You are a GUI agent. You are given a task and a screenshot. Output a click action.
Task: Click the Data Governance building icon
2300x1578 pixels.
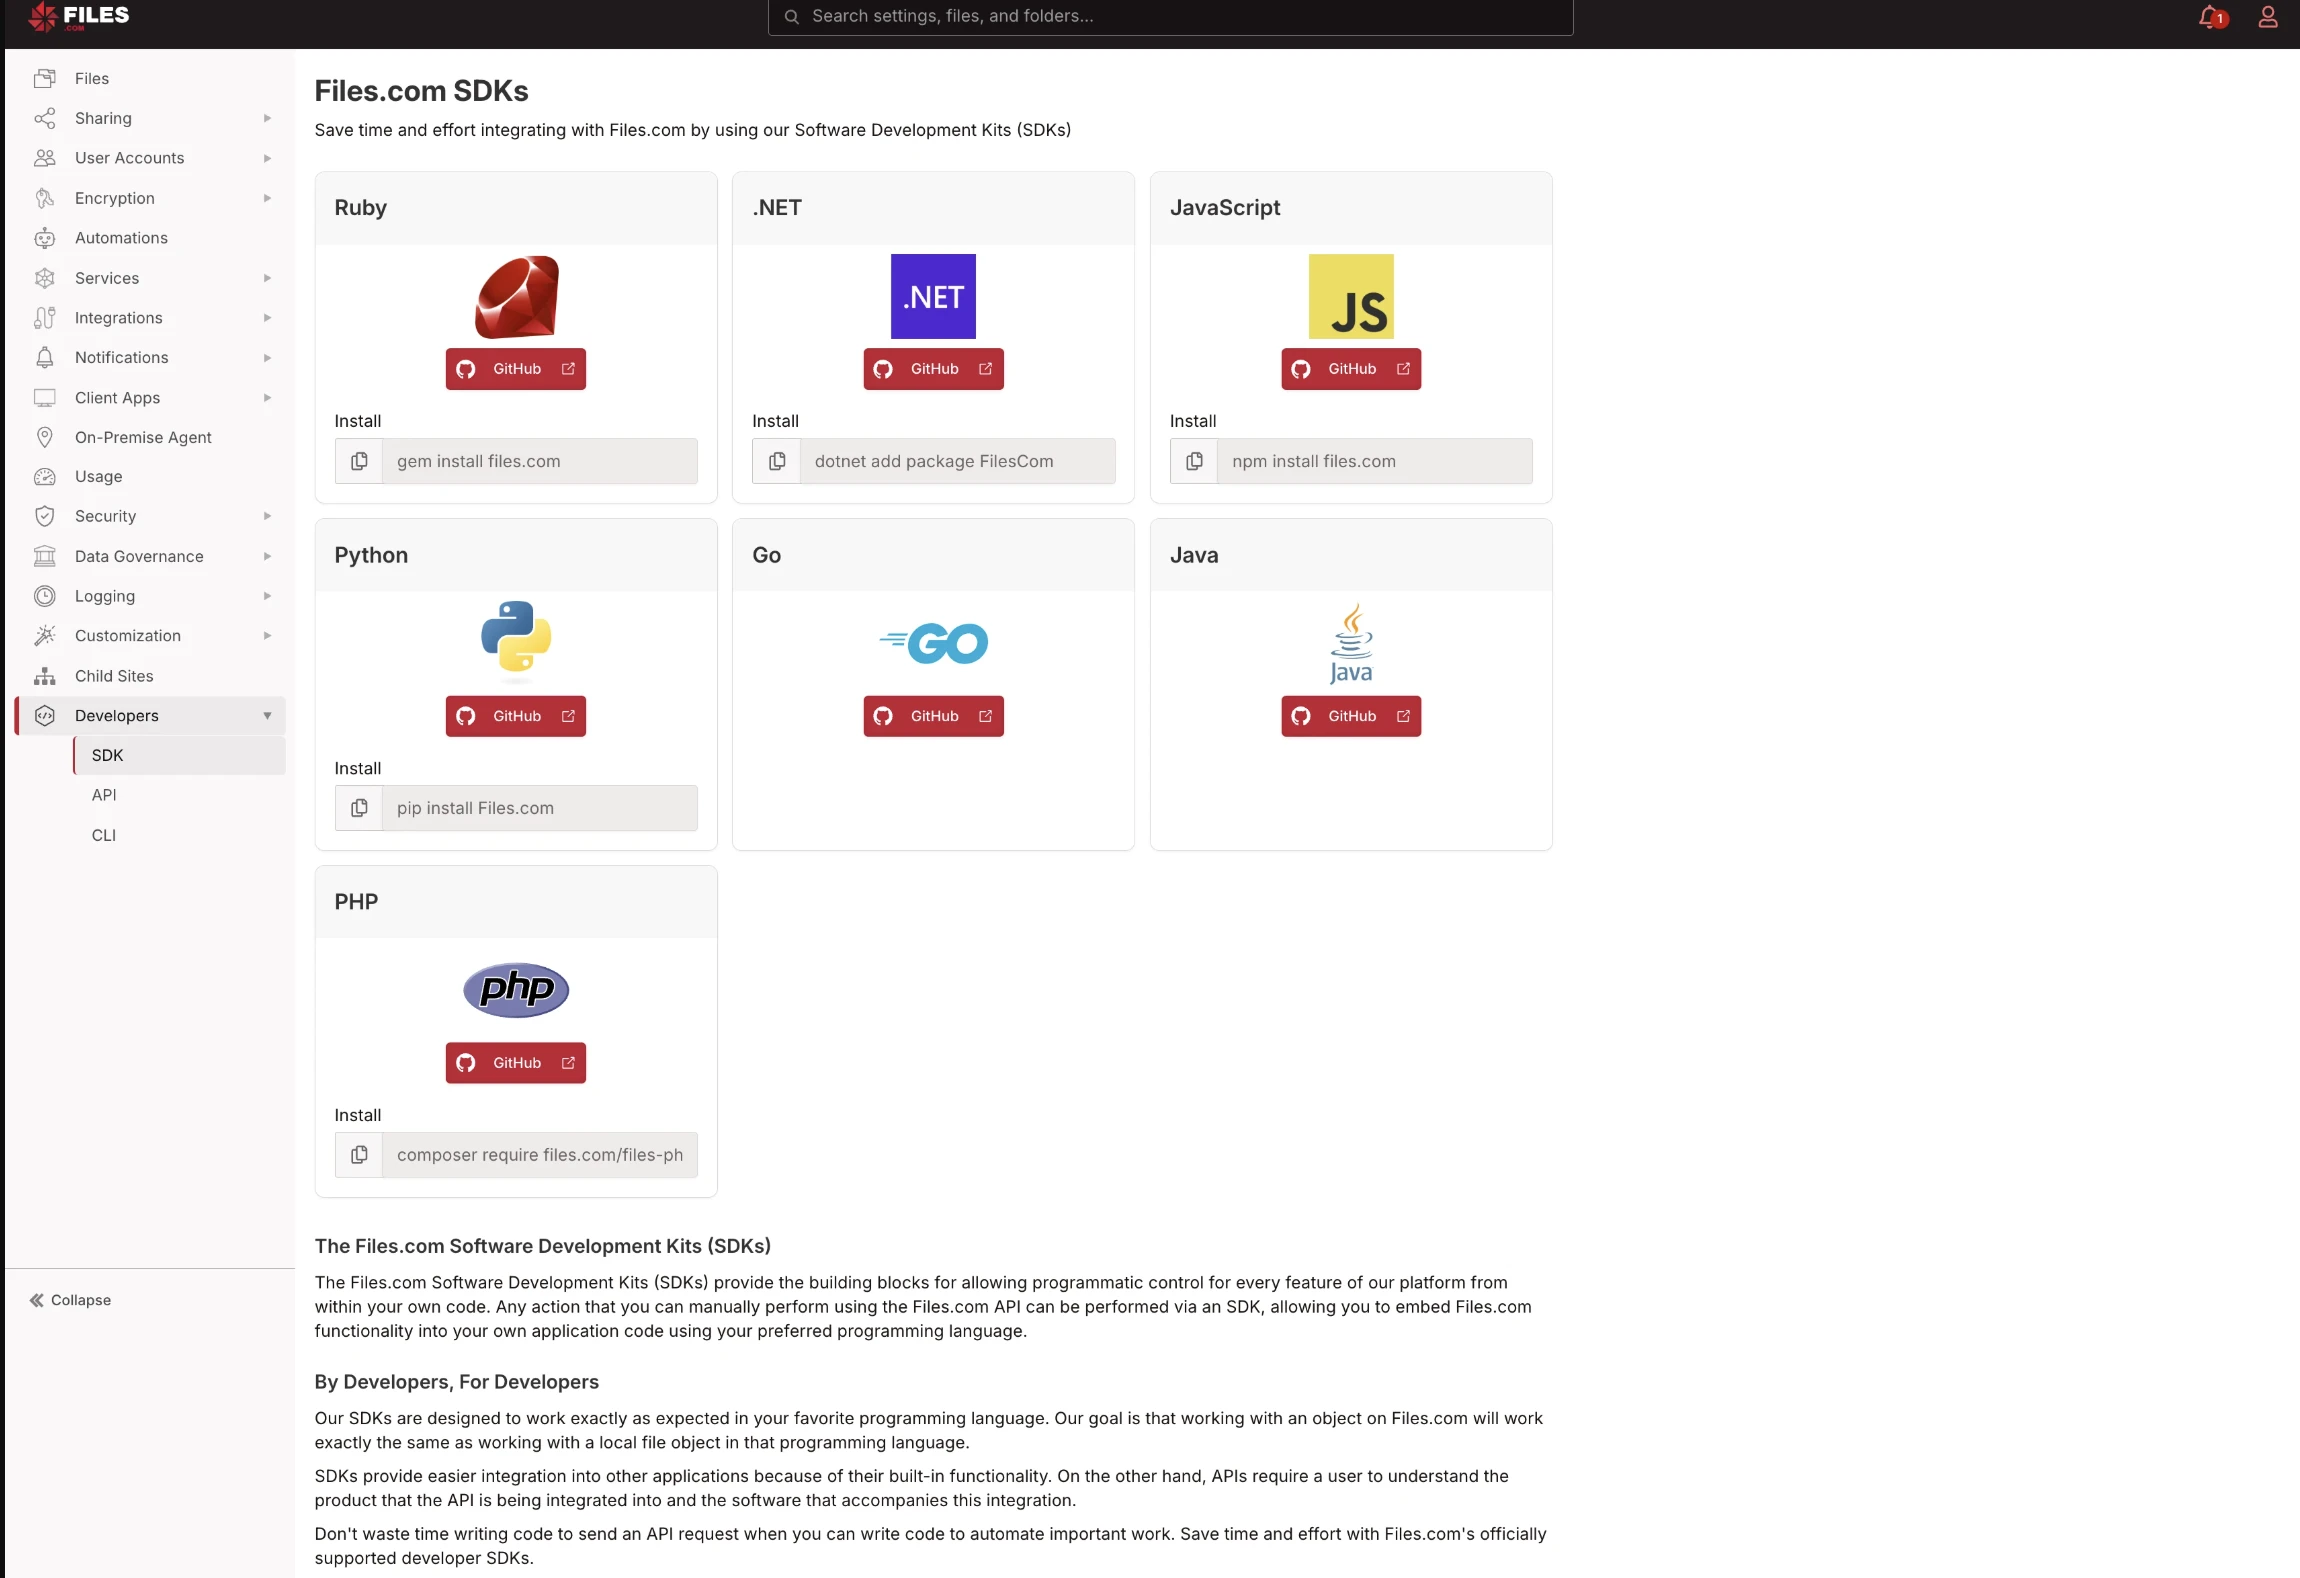click(45, 556)
